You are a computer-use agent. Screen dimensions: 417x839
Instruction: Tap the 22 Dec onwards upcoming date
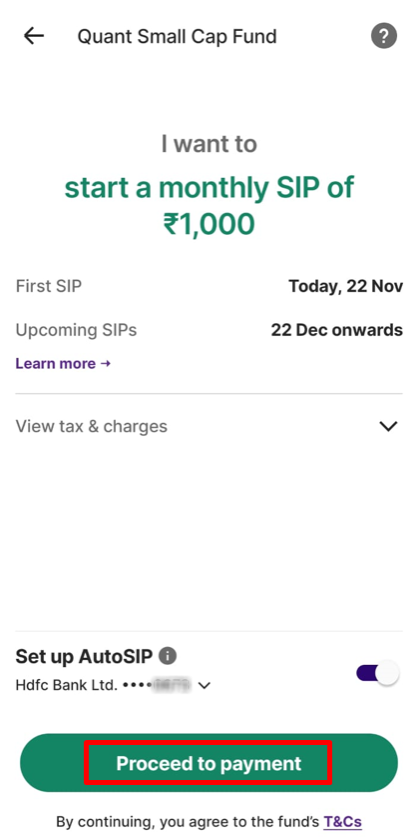[x=337, y=330]
